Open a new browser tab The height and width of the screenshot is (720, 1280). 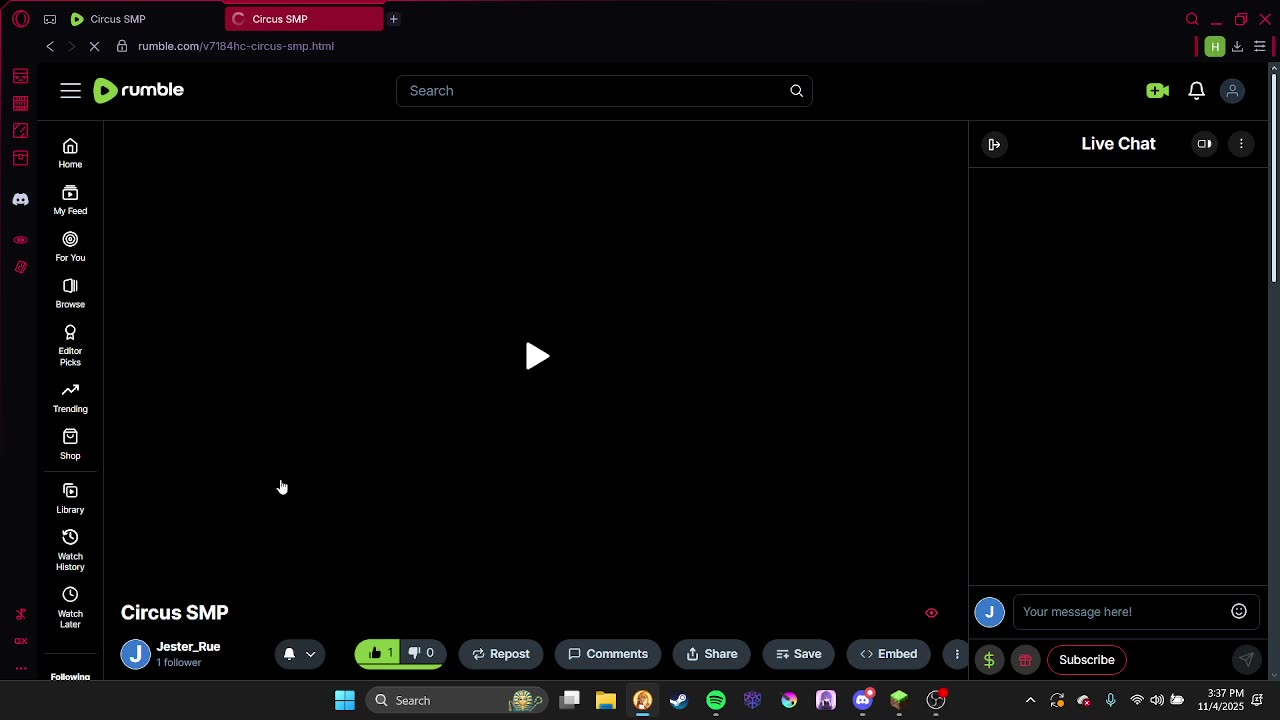[x=394, y=19]
